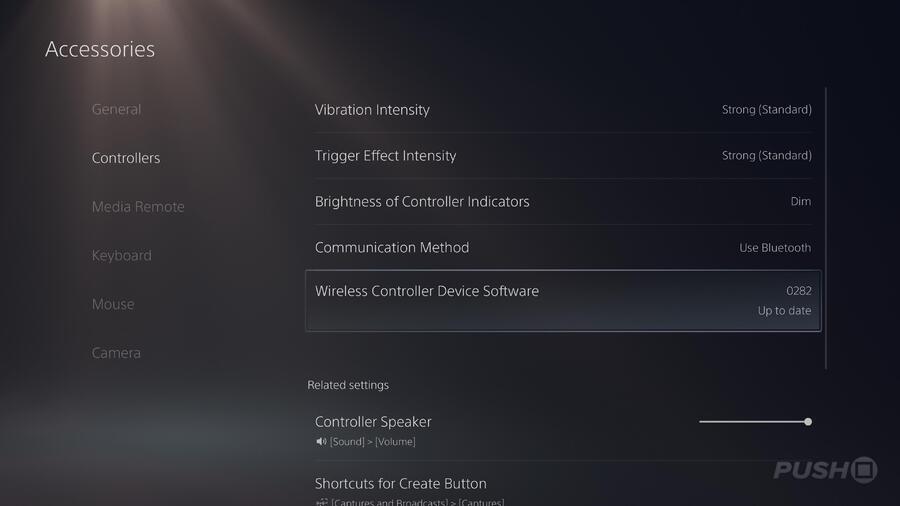Open the Mouse settings category
Screen dimensions: 900x506
click(x=113, y=304)
